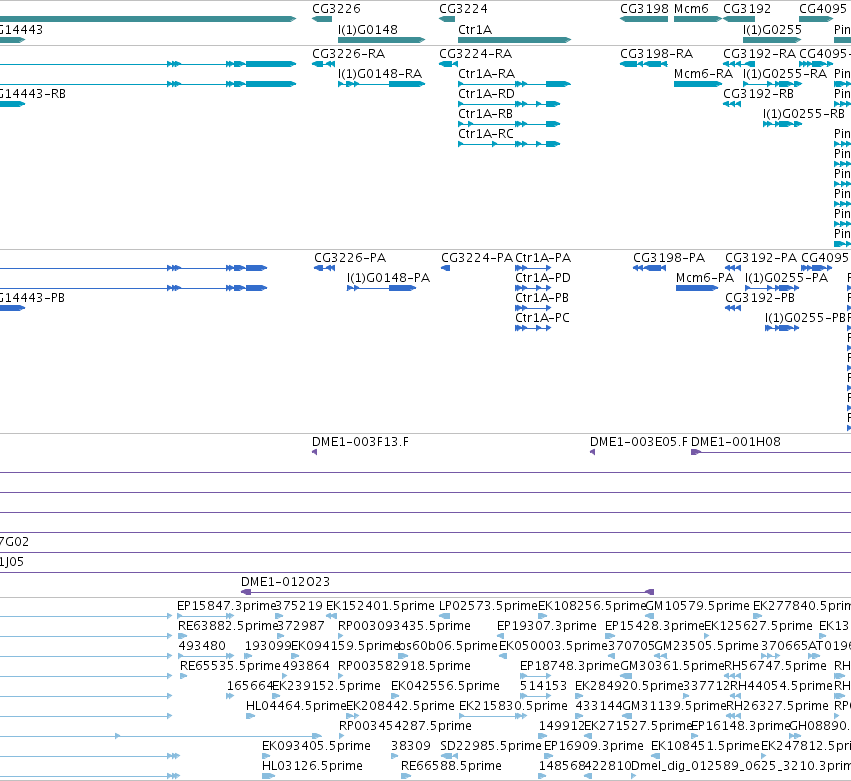Select the DME1-001H08 feature
This screenshot has height=781, width=851.
(x=735, y=442)
